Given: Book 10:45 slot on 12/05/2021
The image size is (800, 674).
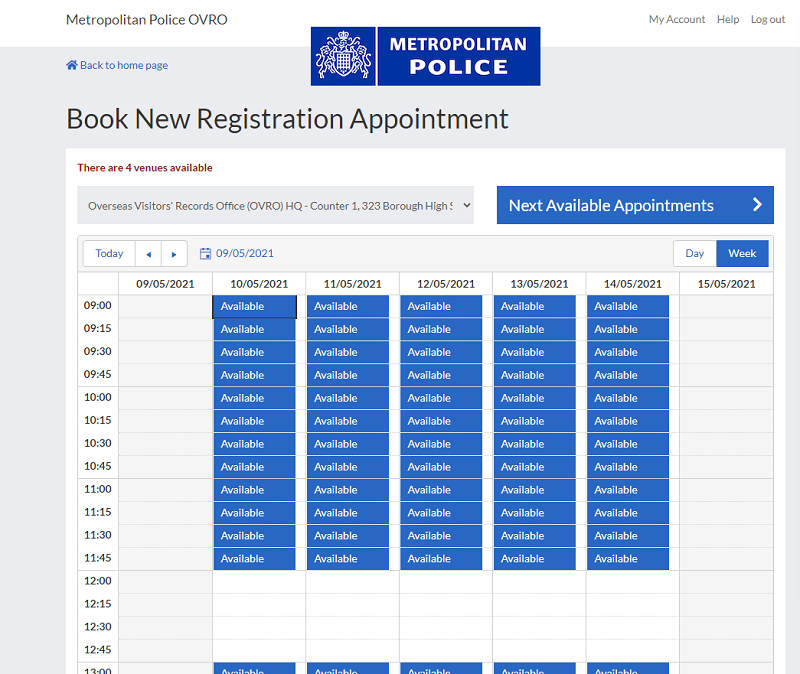Looking at the screenshot, I should point(441,467).
